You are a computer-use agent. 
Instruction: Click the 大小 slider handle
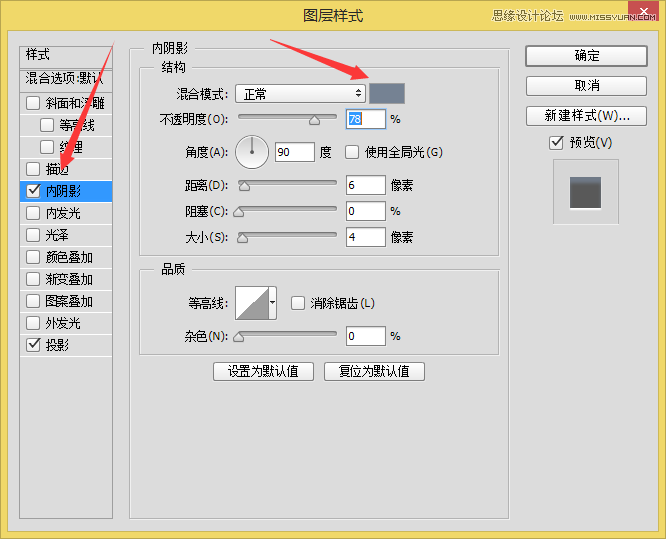[x=243, y=238]
